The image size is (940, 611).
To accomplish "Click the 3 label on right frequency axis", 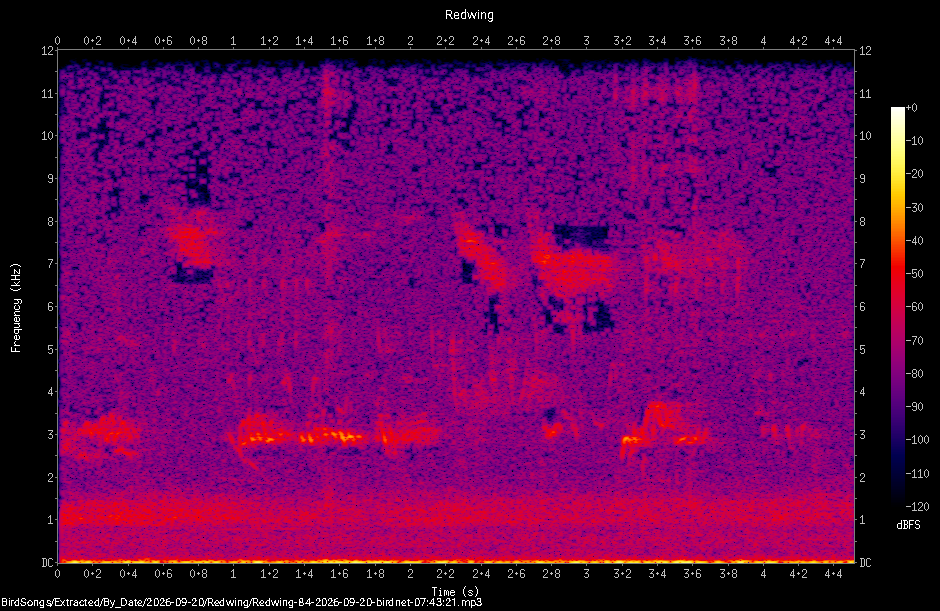I will point(862,434).
